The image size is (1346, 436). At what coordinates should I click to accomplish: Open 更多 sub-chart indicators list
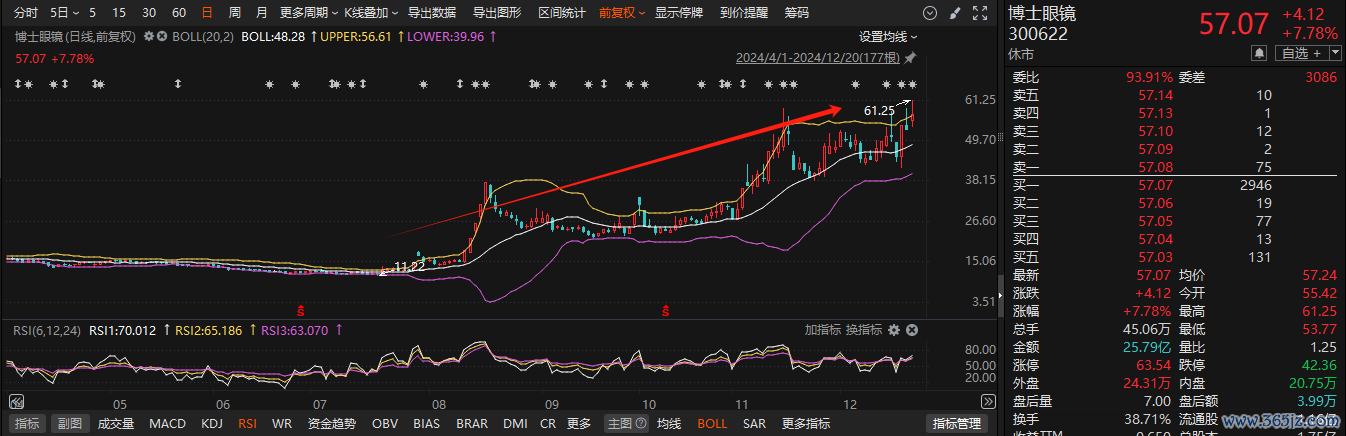[x=579, y=424]
